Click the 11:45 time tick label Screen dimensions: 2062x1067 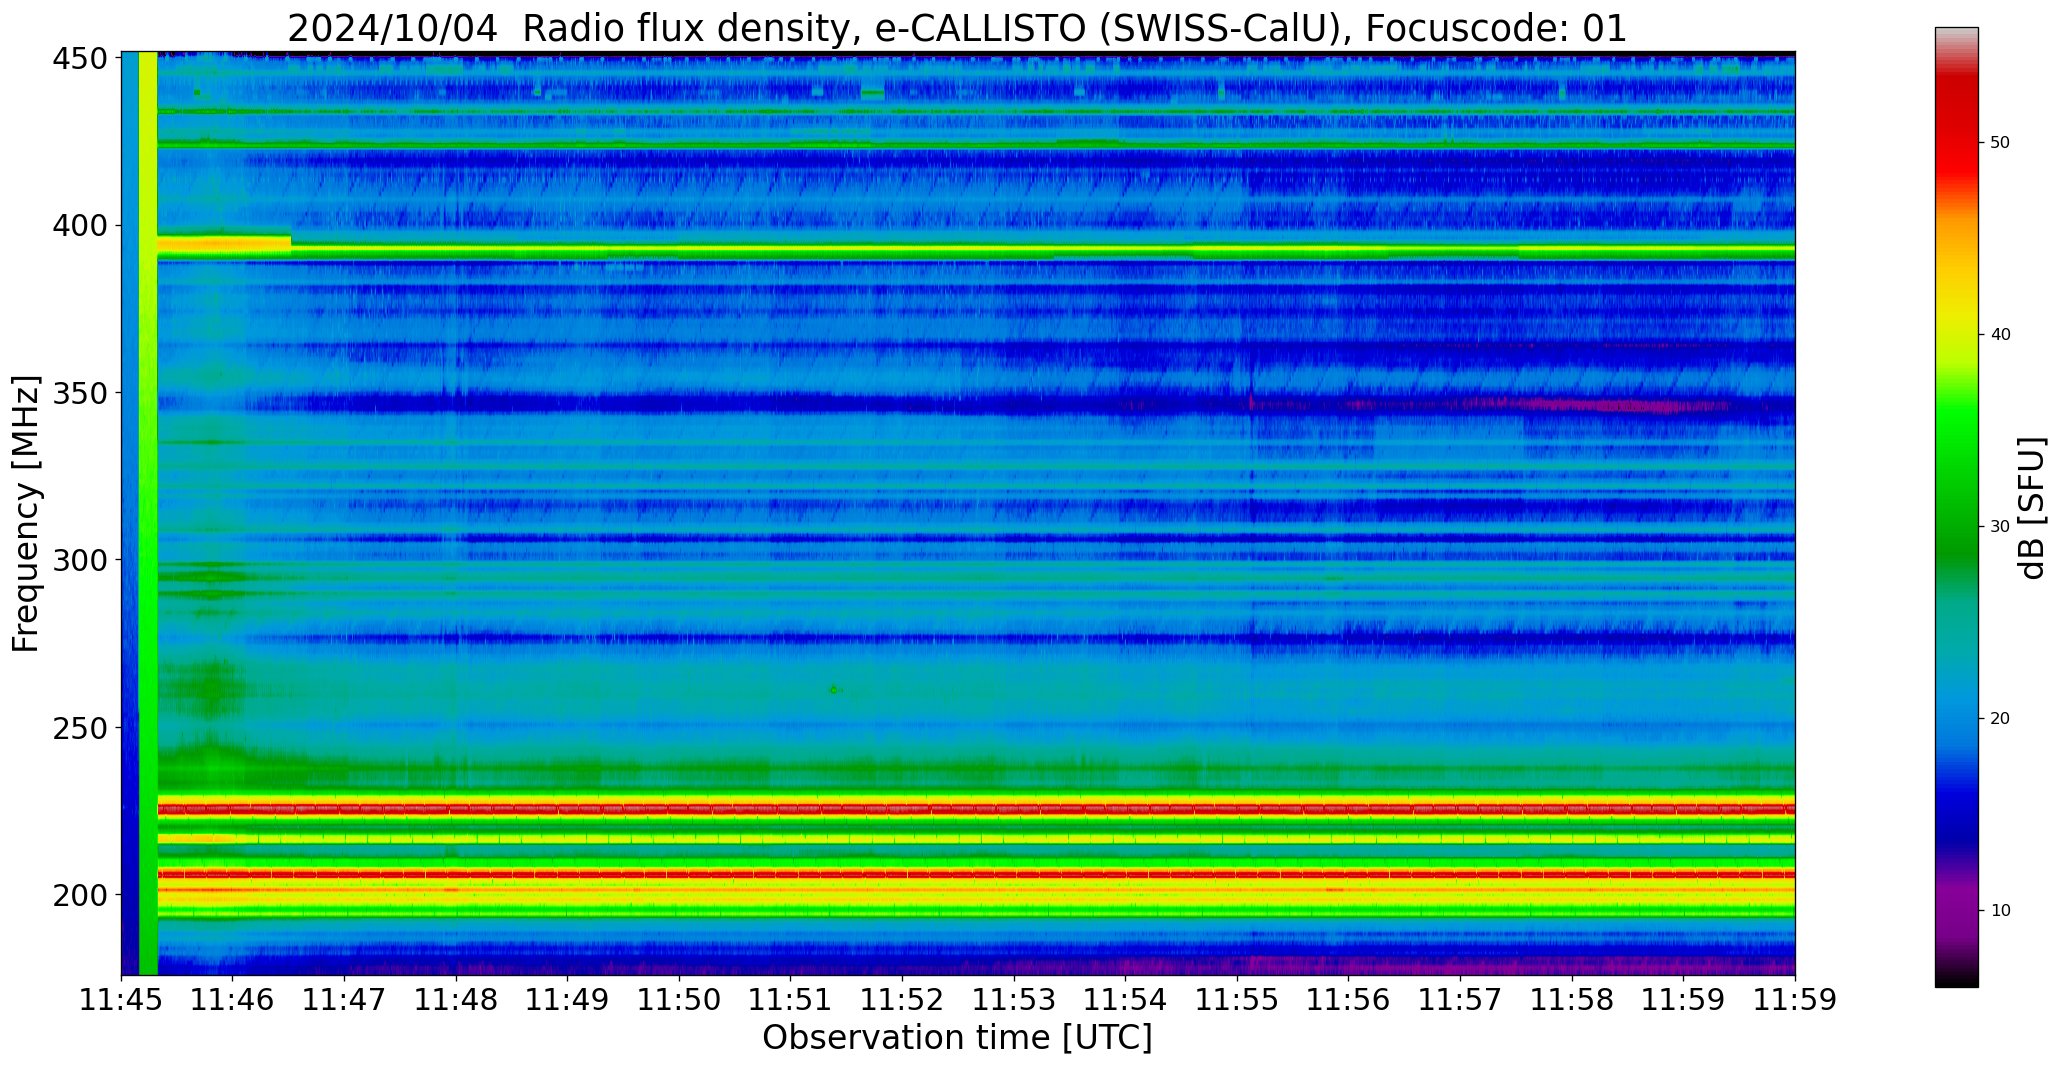[x=122, y=1000]
